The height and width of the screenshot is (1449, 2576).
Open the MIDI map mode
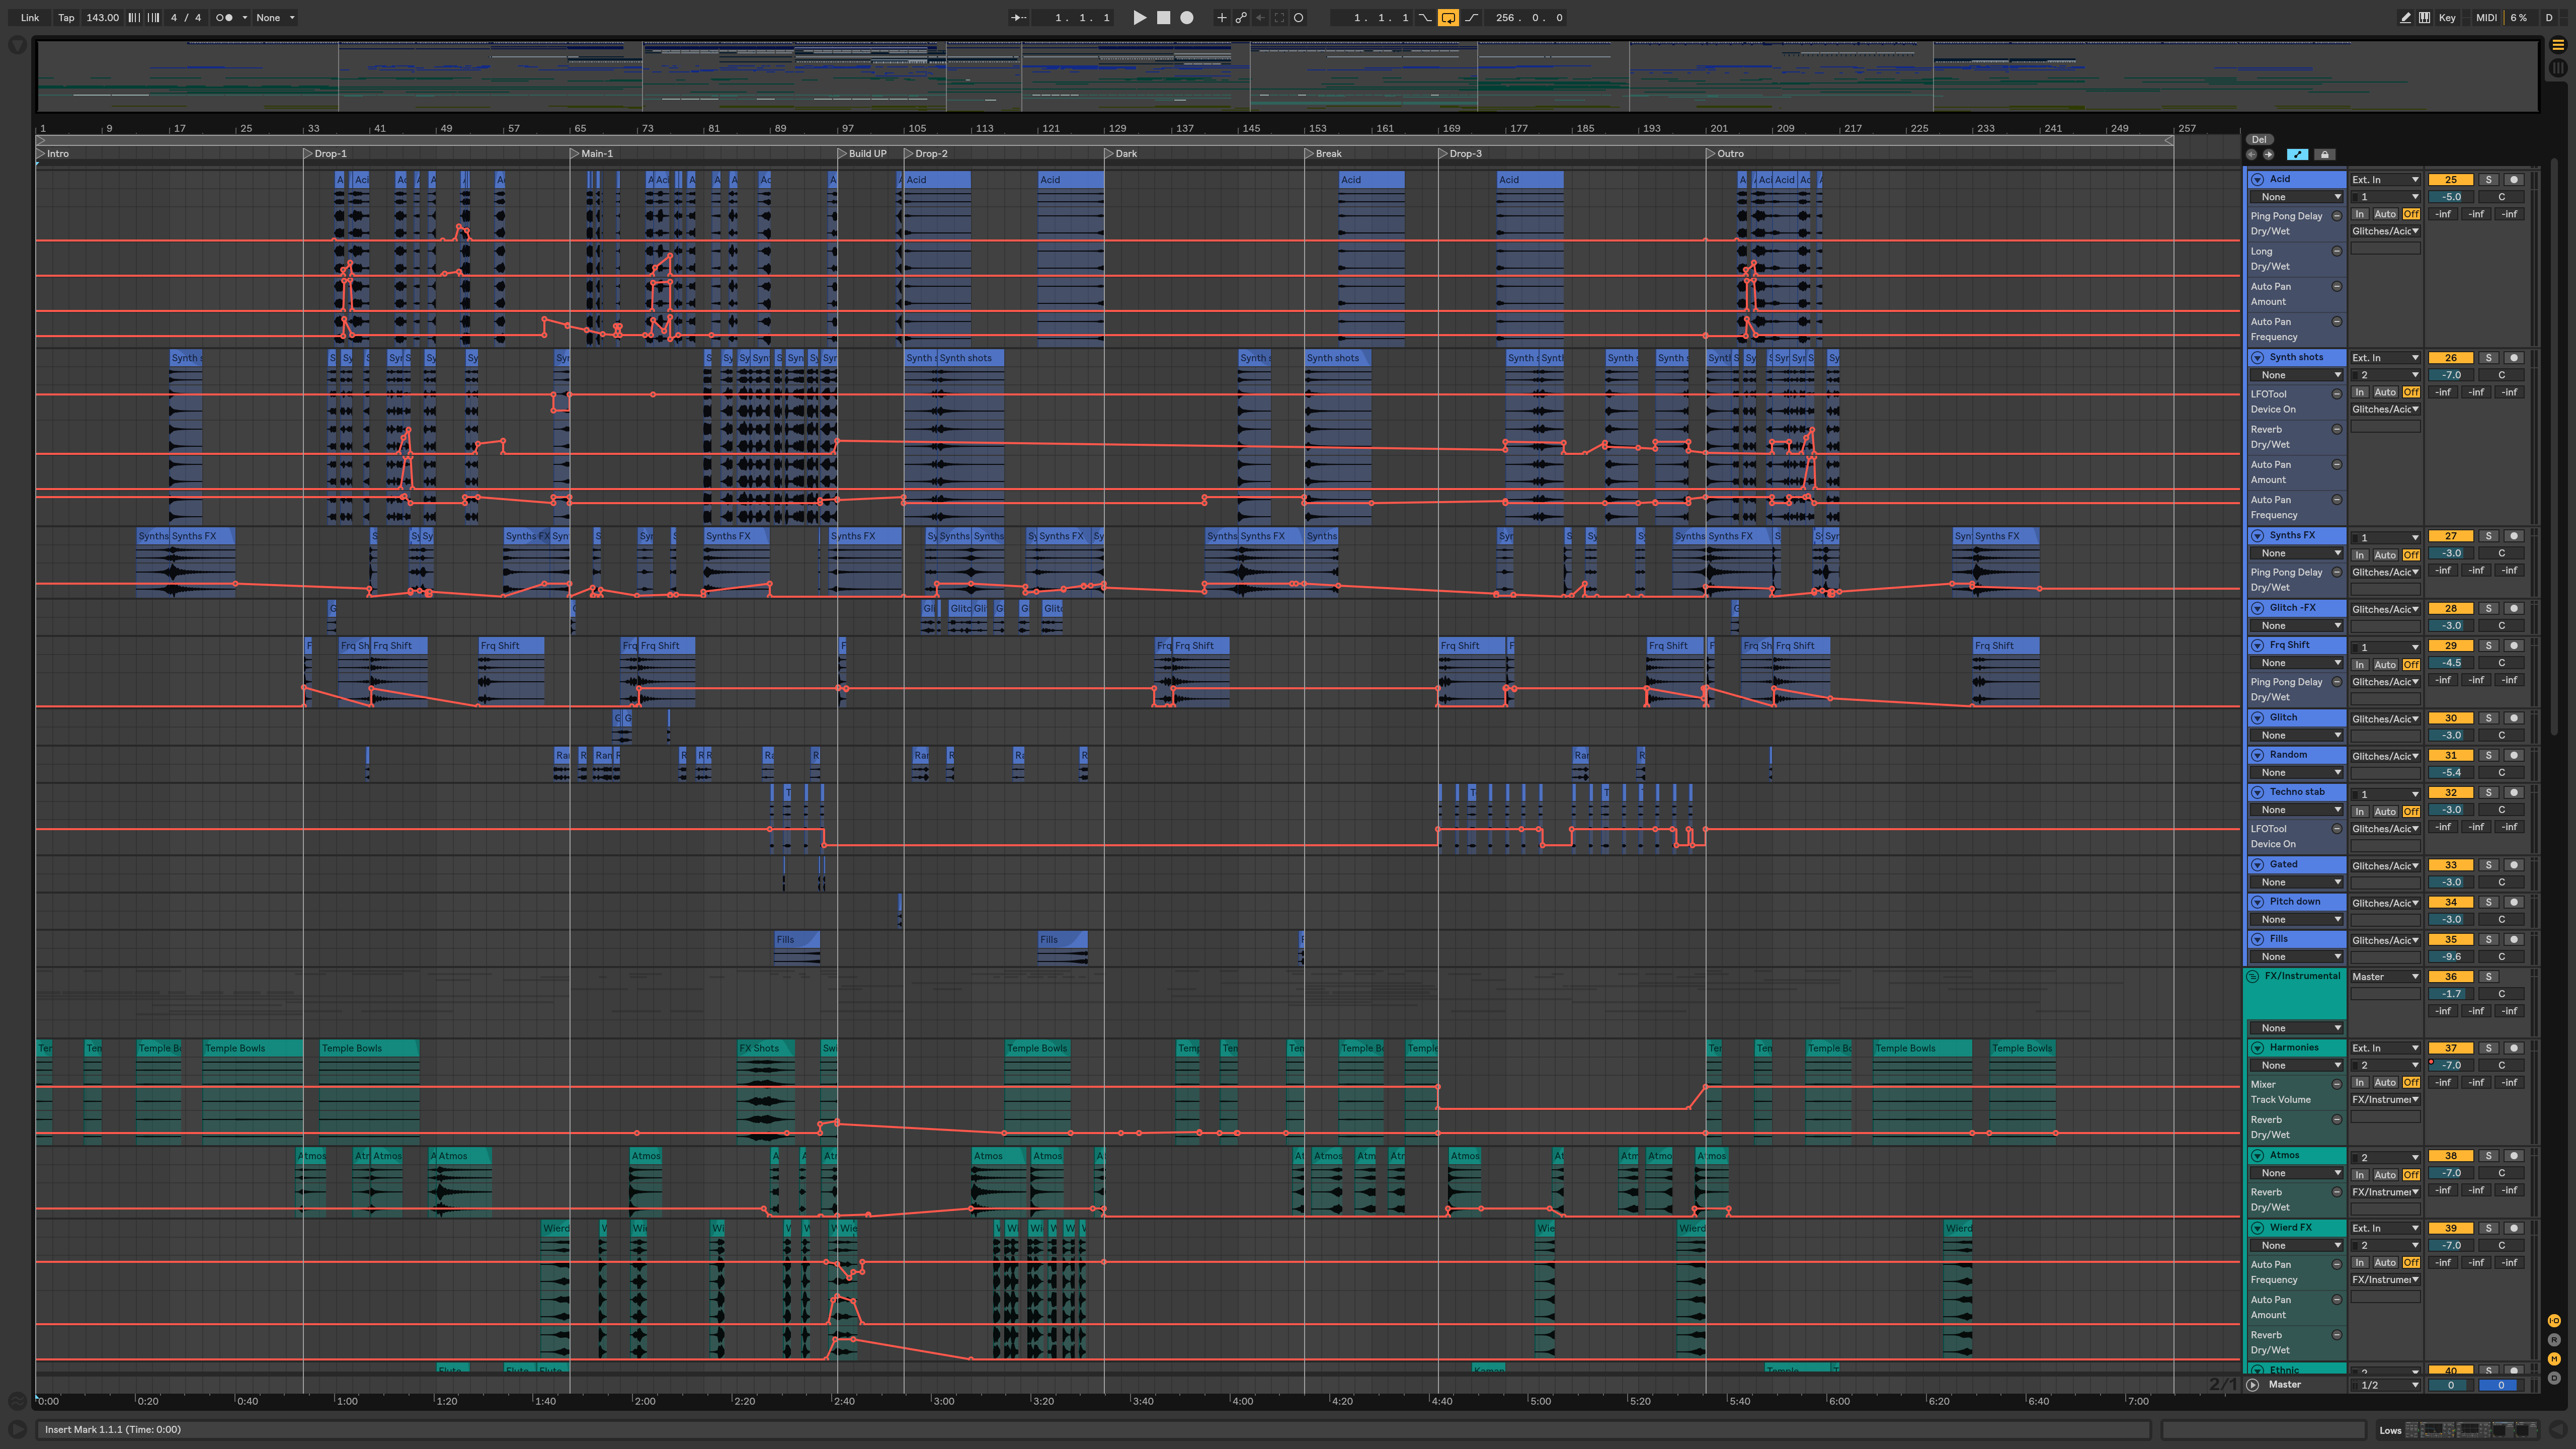tap(2486, 17)
